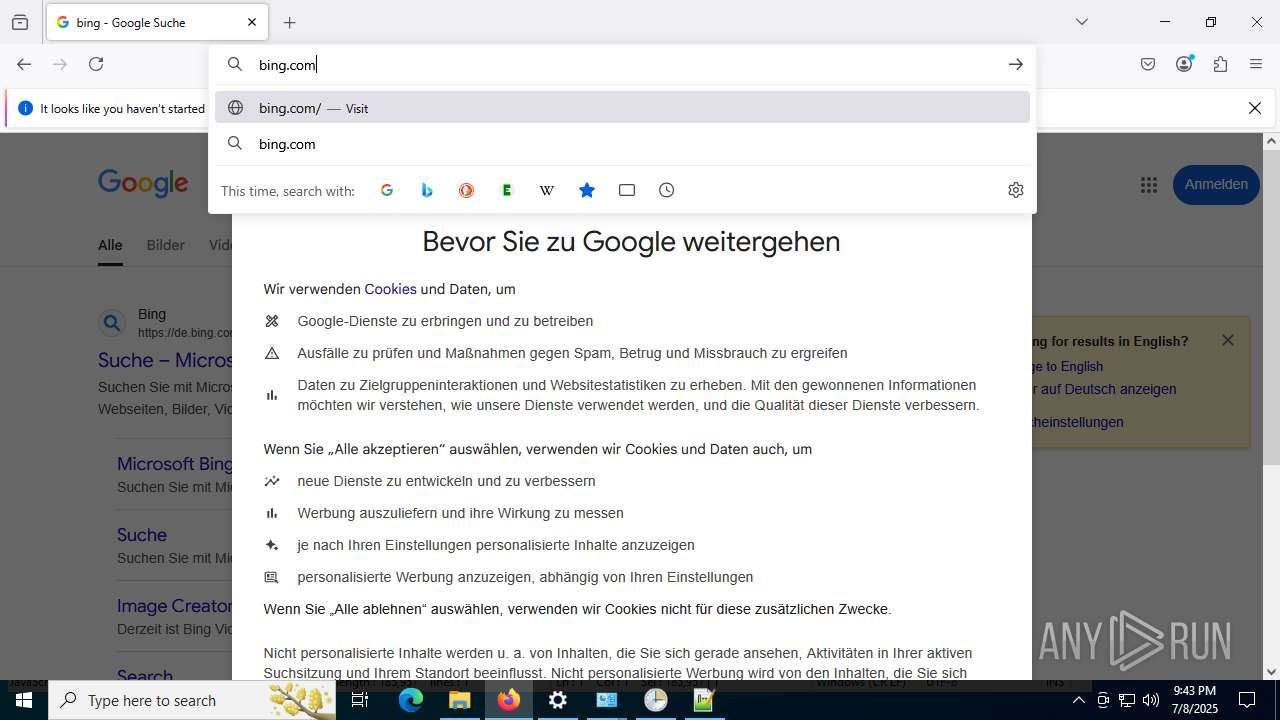Click the Google logo
The width and height of the screenshot is (1280, 720).
(143, 183)
